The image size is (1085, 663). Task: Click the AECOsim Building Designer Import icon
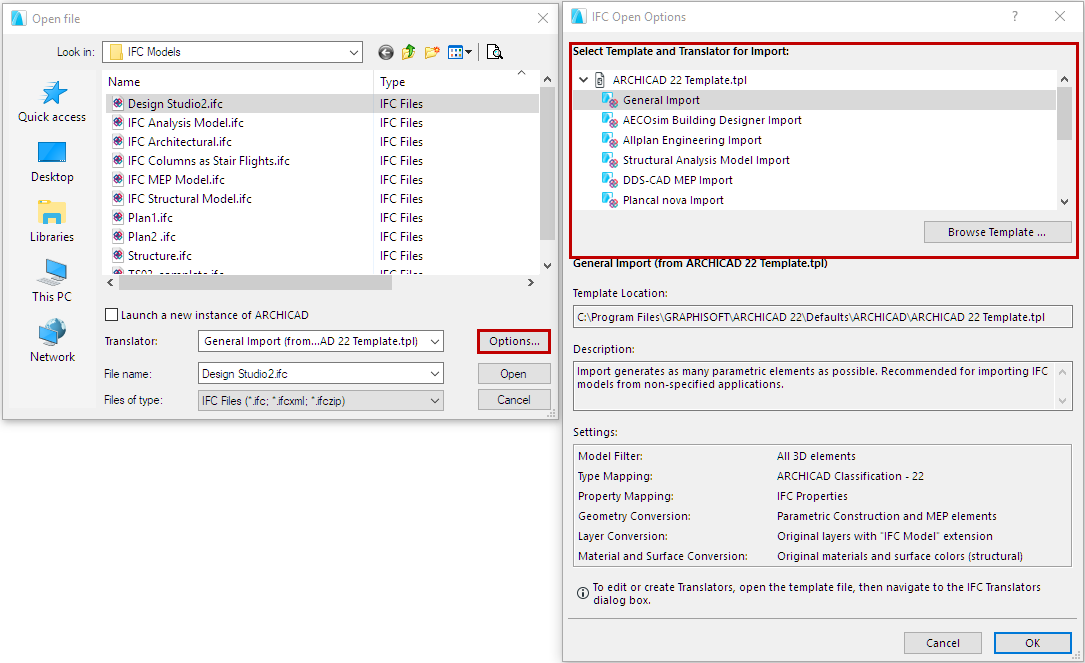pyautogui.click(x=610, y=120)
